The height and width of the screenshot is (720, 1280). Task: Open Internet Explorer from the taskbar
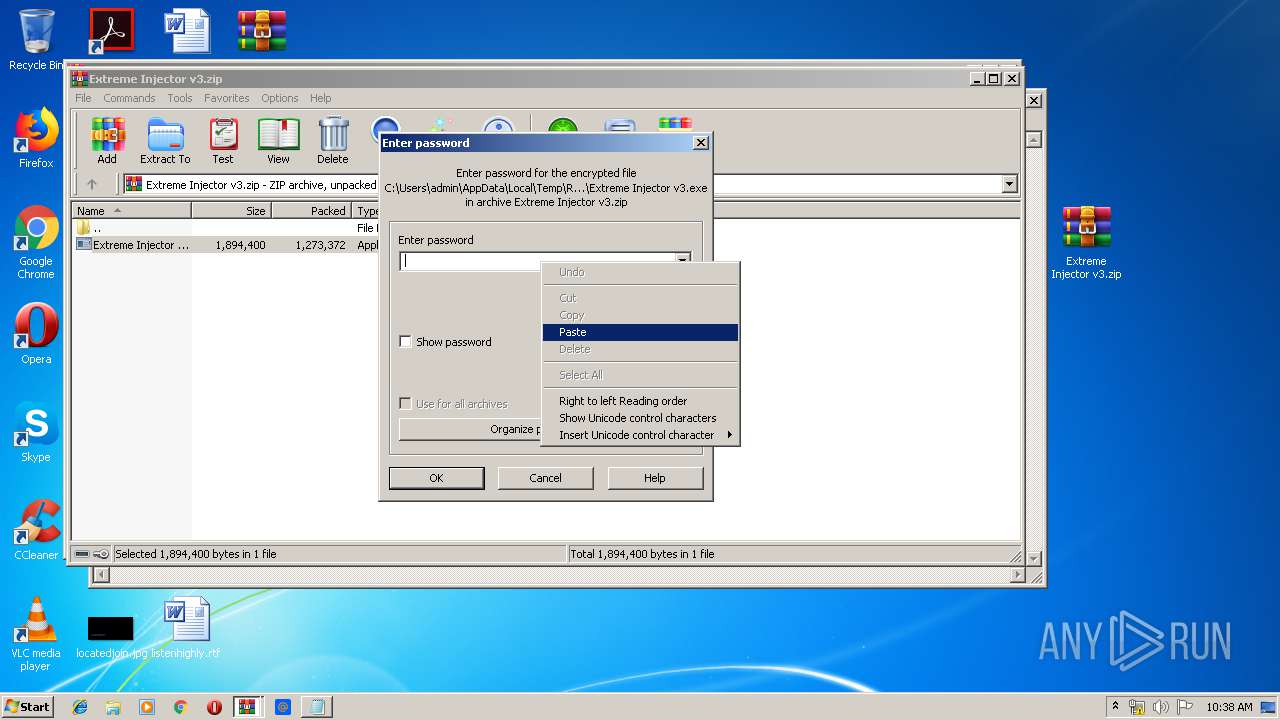(80, 707)
